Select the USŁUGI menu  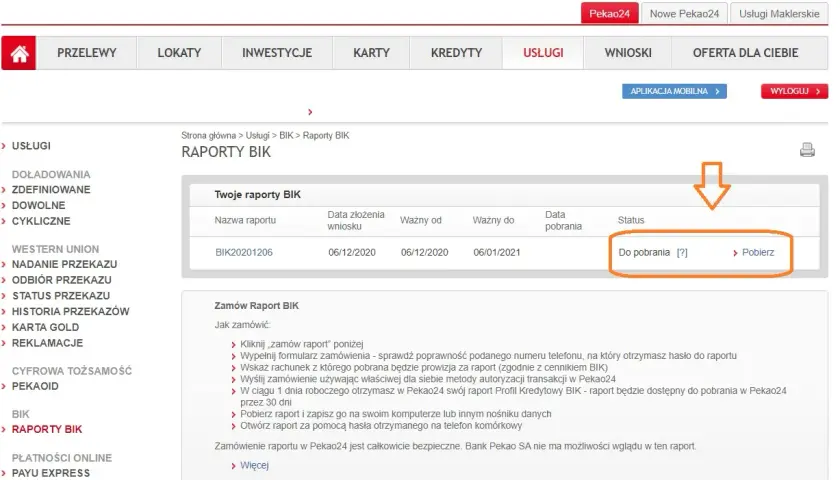click(x=543, y=53)
